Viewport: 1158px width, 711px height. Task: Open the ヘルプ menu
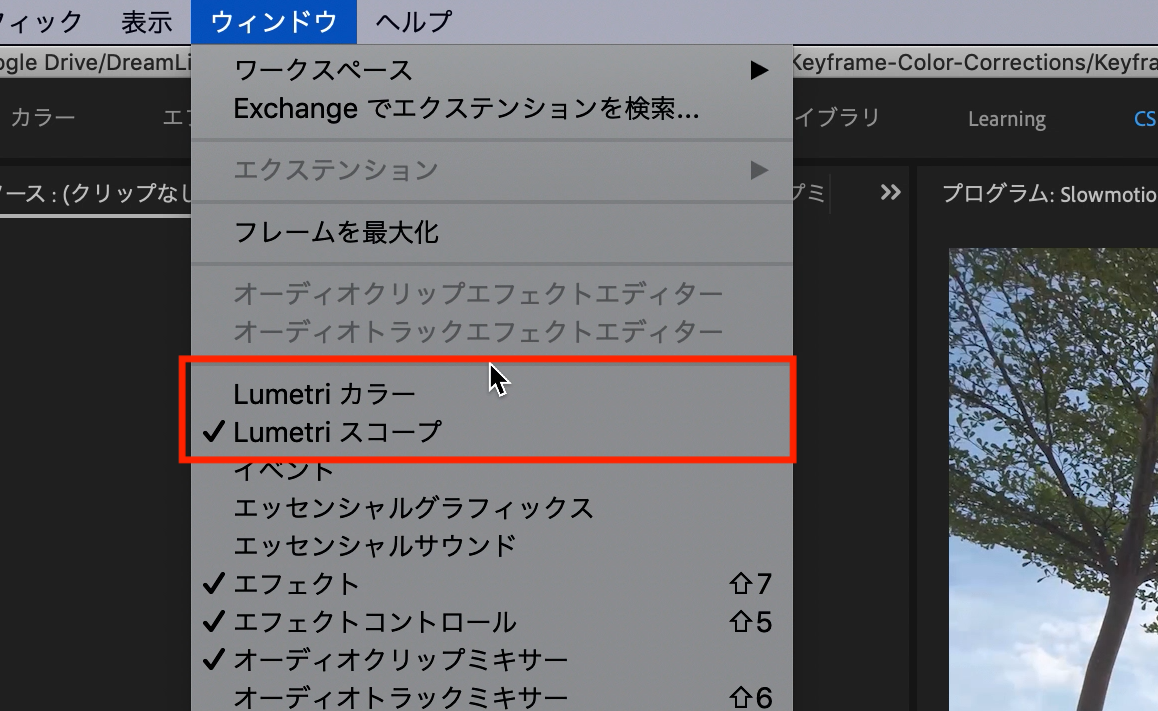(414, 21)
